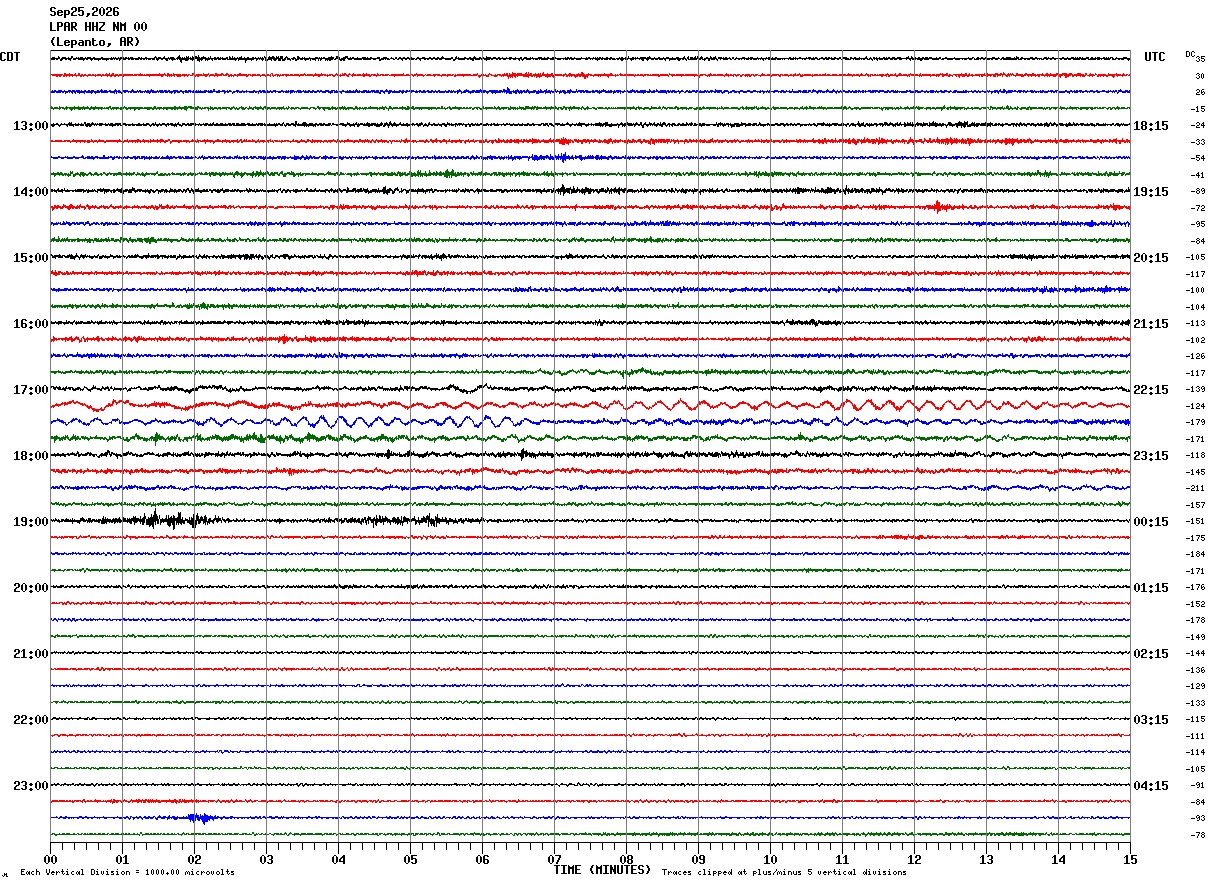Select the 07 minute axis tick label
The image size is (1210, 886).
(554, 859)
